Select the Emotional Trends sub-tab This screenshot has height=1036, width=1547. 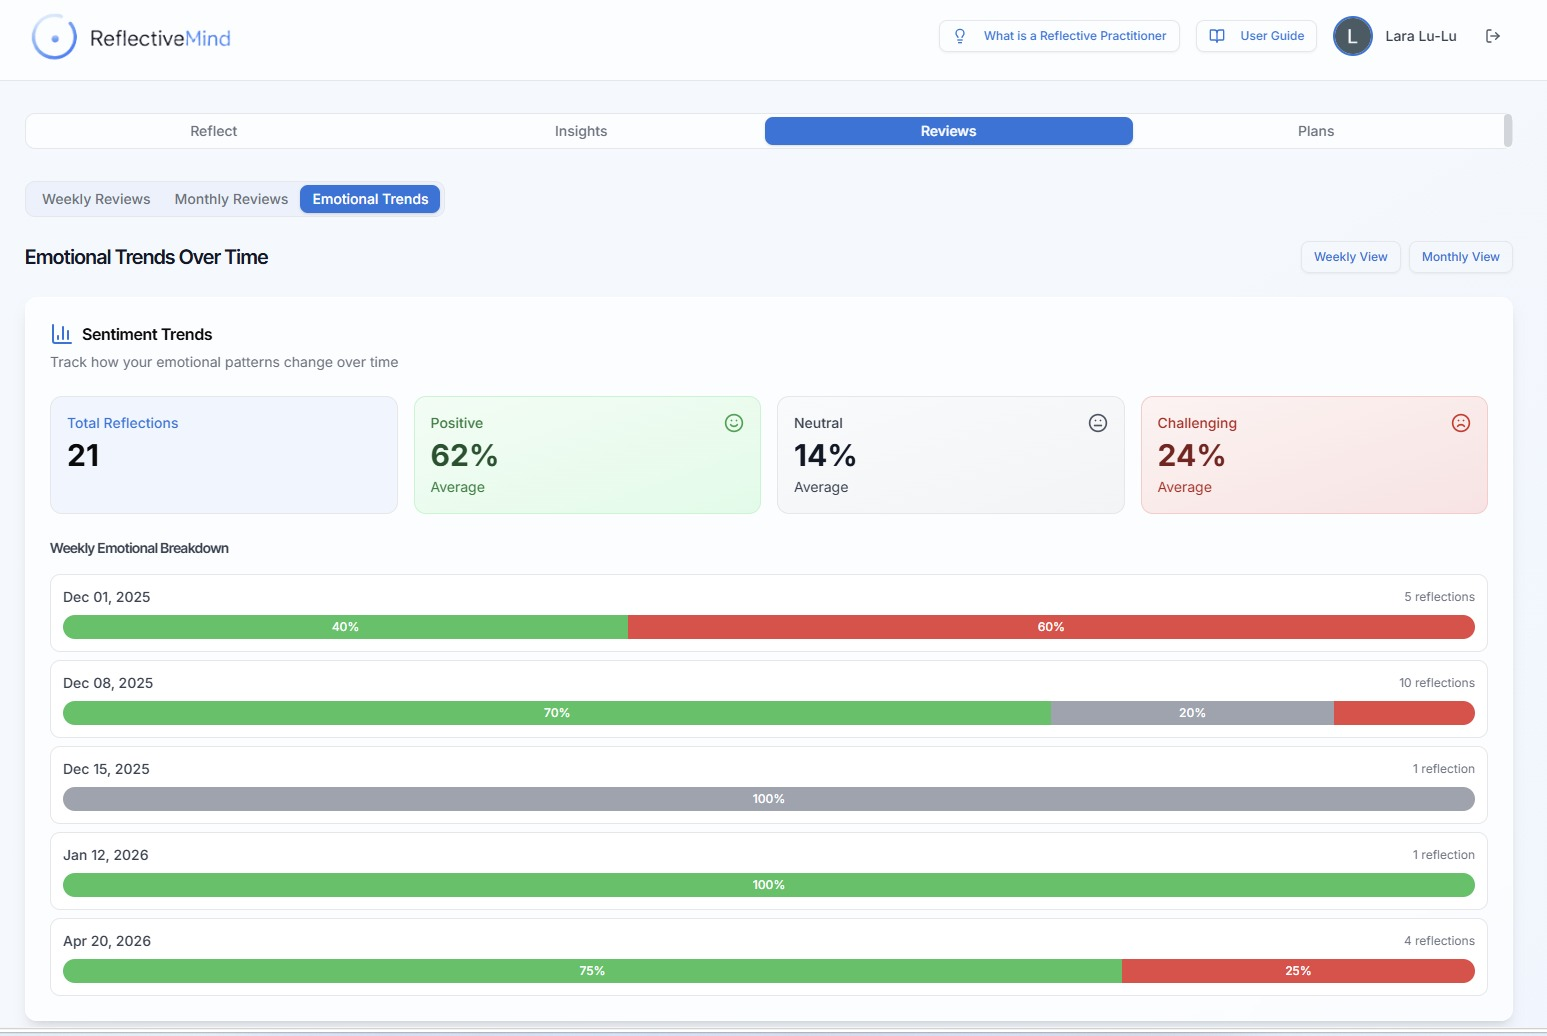[370, 199]
